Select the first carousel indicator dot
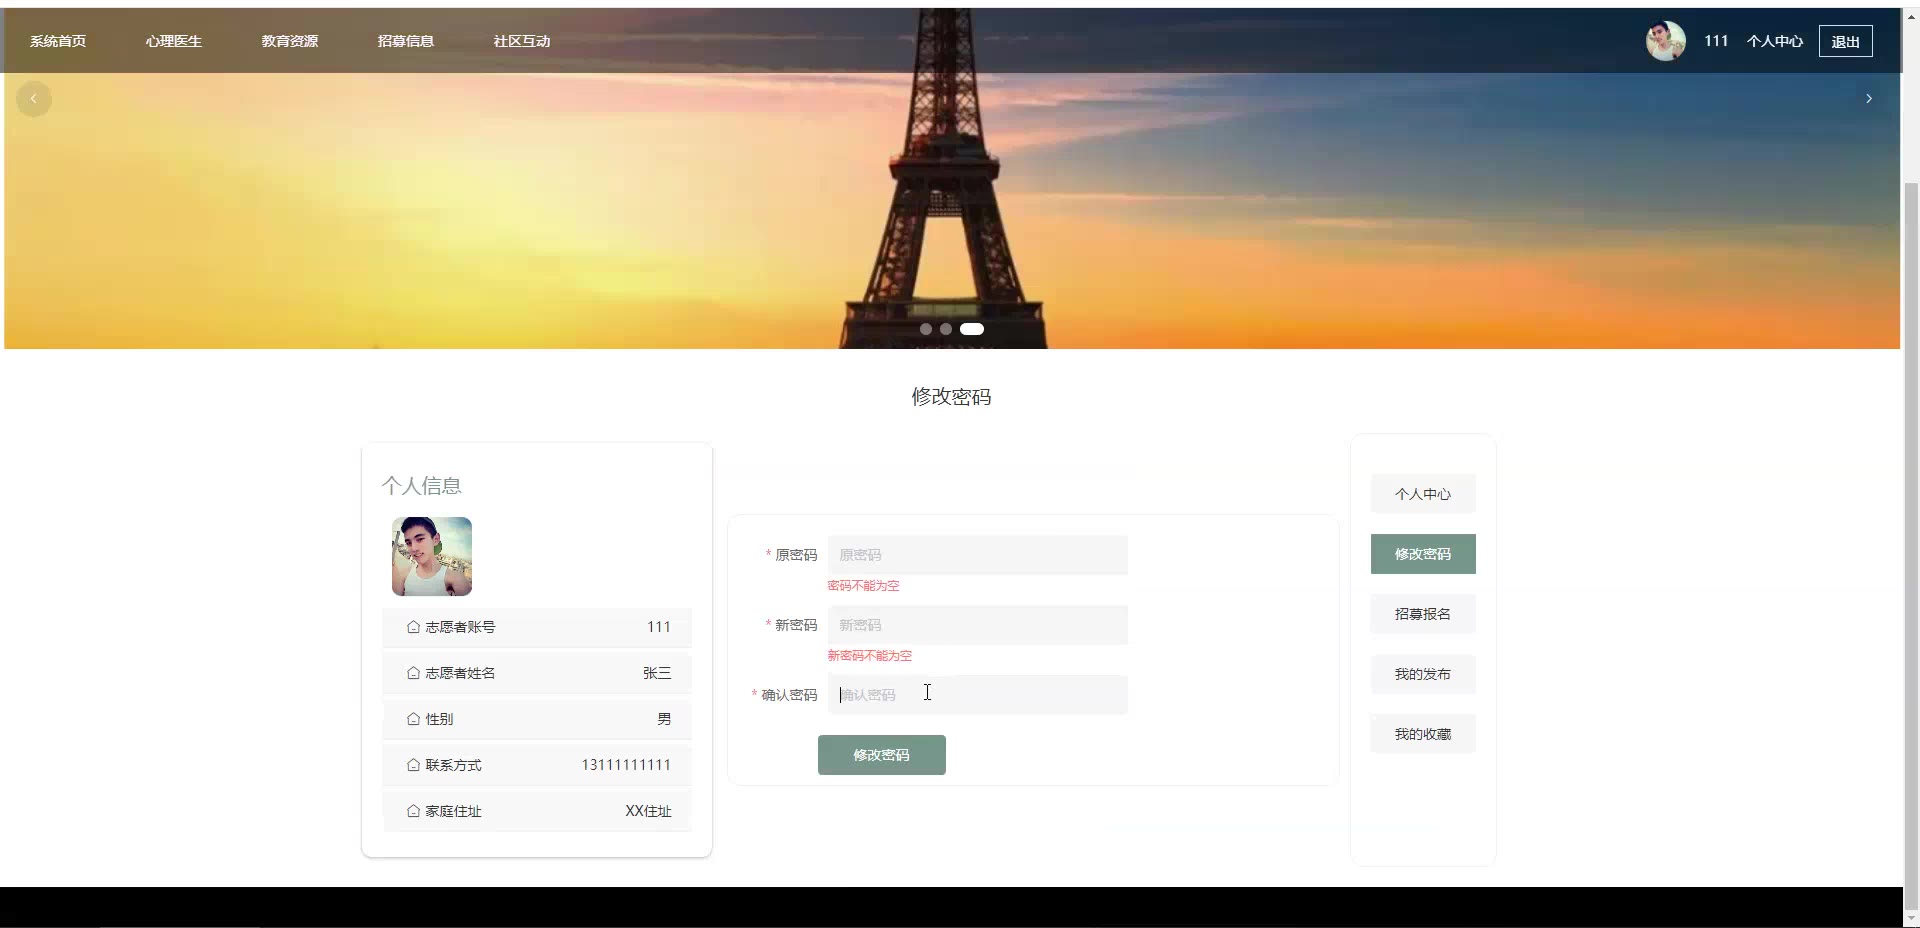1920x928 pixels. (x=926, y=329)
